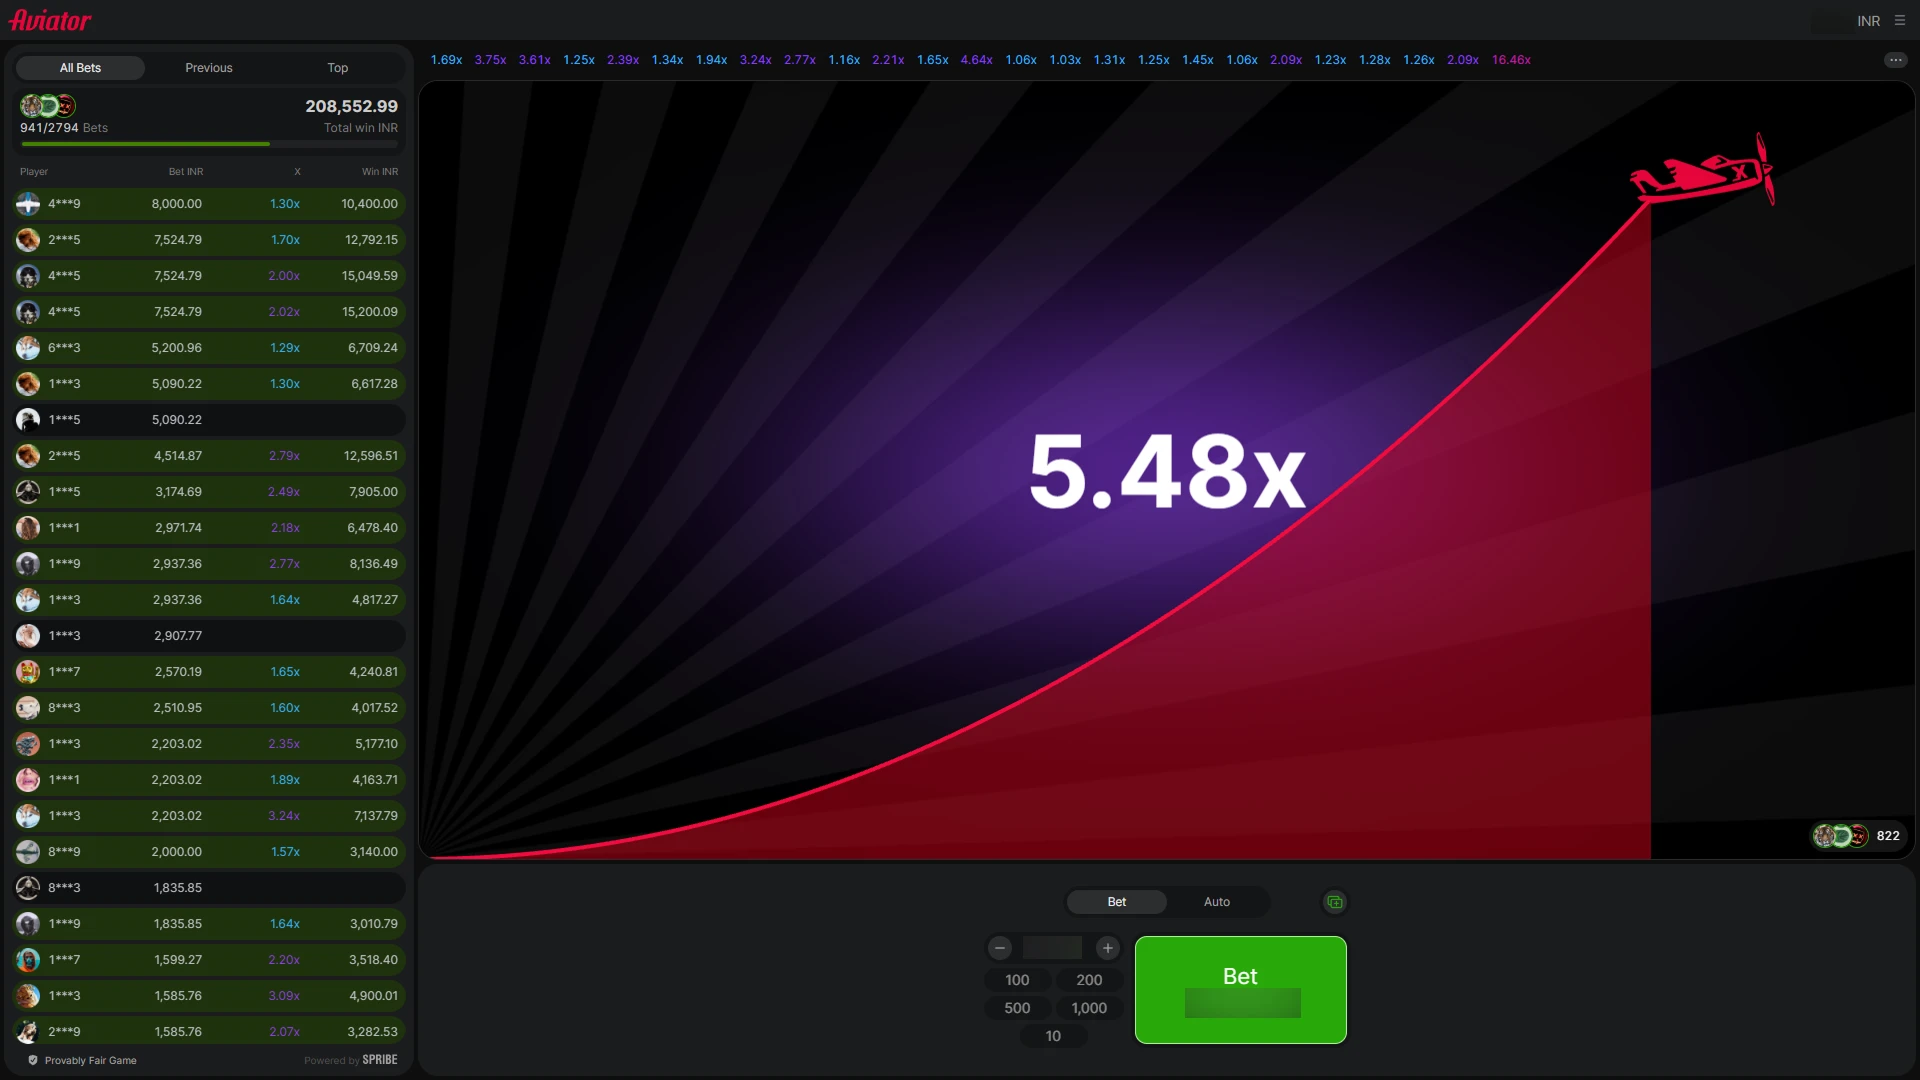Image resolution: width=1920 pixels, height=1080 pixels.
Task: Select the INR currency toggle
Action: coord(1868,20)
